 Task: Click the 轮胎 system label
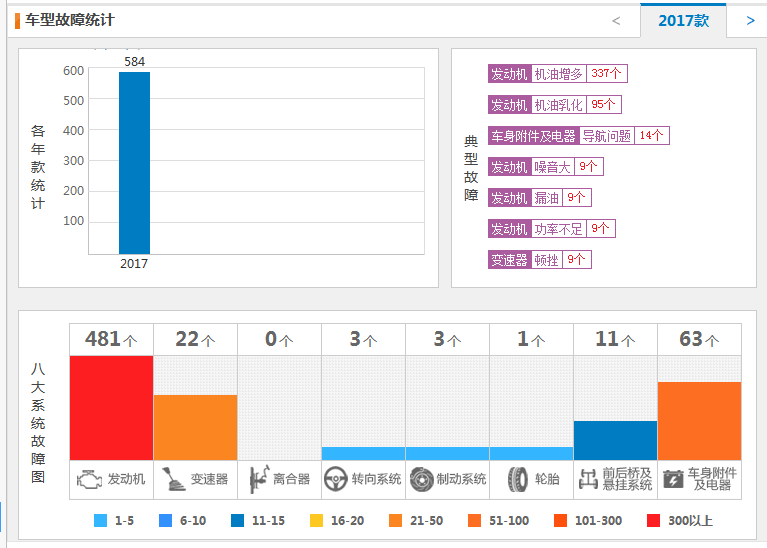click(547, 479)
